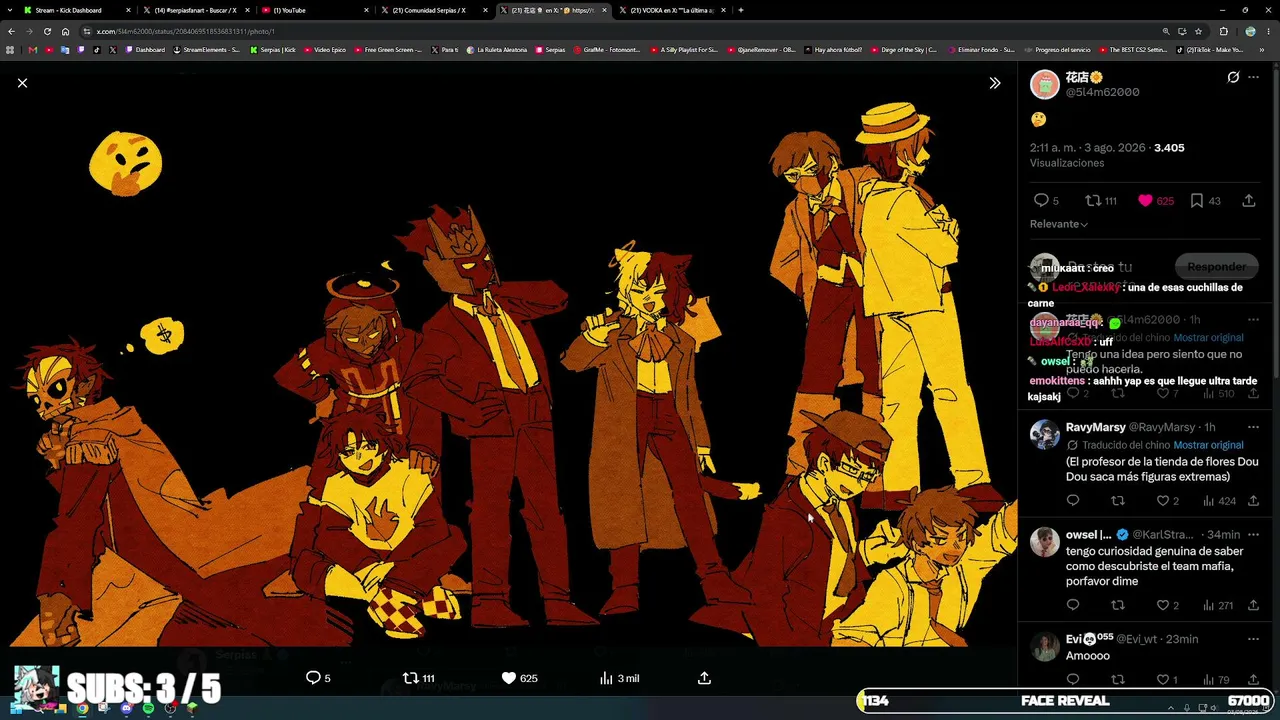Viewport: 1280px width, 720px height.
Task: Go to the browser home page
Action: pyautogui.click(x=66, y=31)
